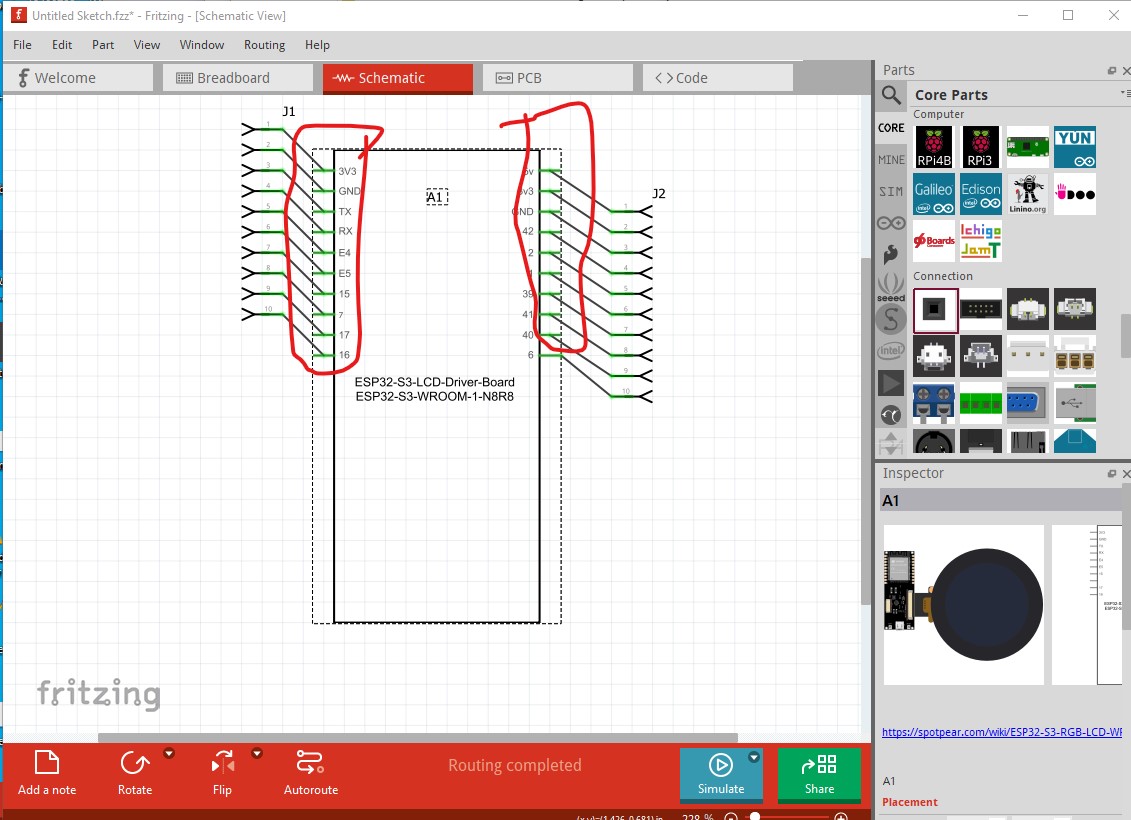Click the ESP32 breadboard image in Inspector

click(x=964, y=604)
